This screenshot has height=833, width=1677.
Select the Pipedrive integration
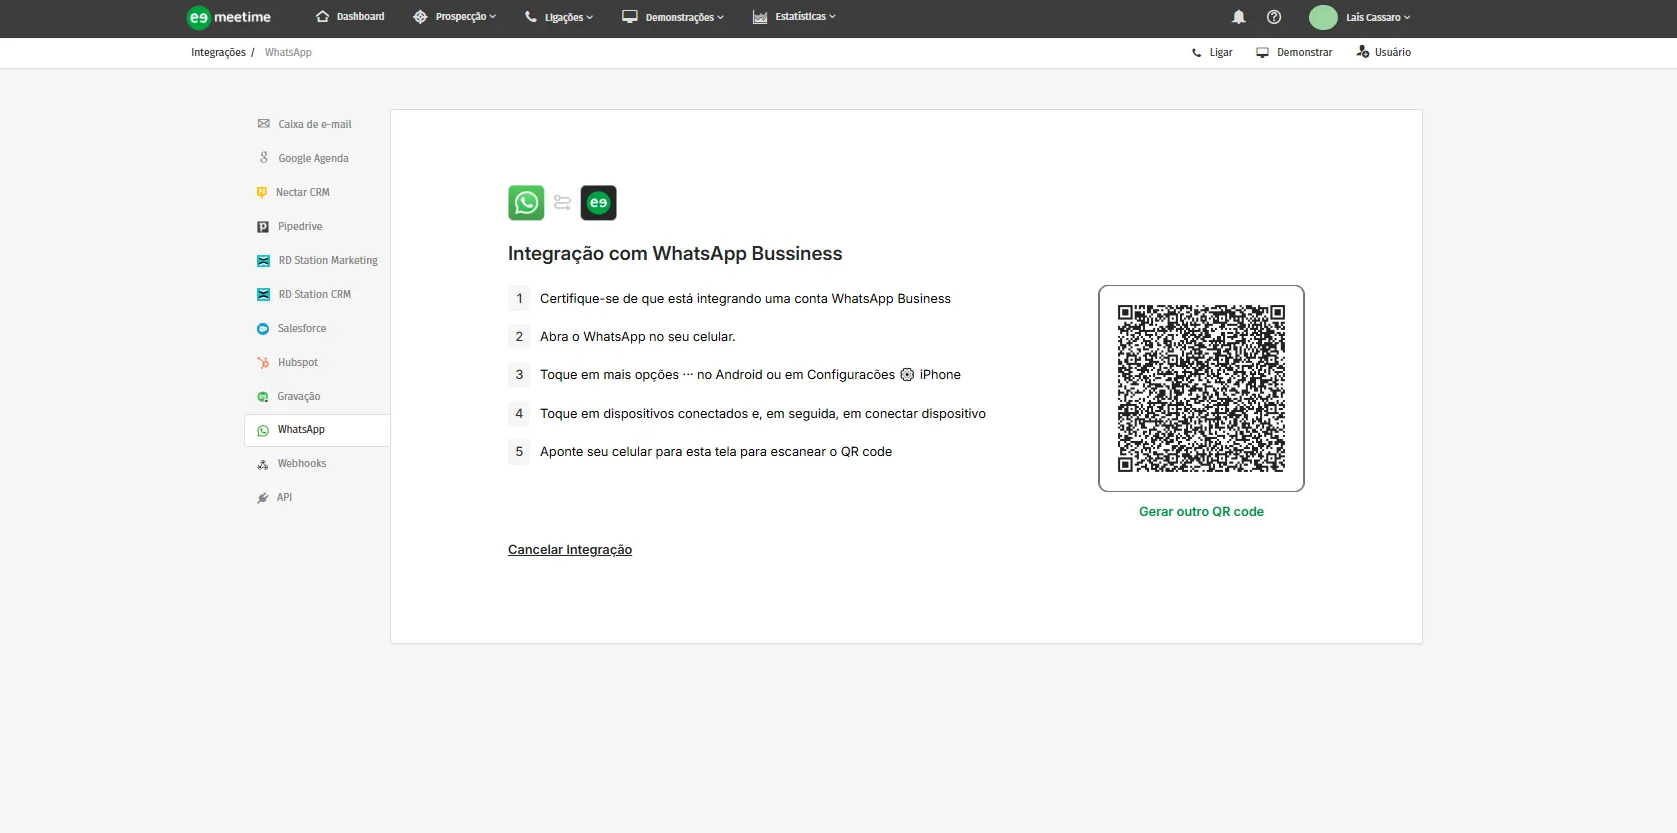click(x=300, y=227)
